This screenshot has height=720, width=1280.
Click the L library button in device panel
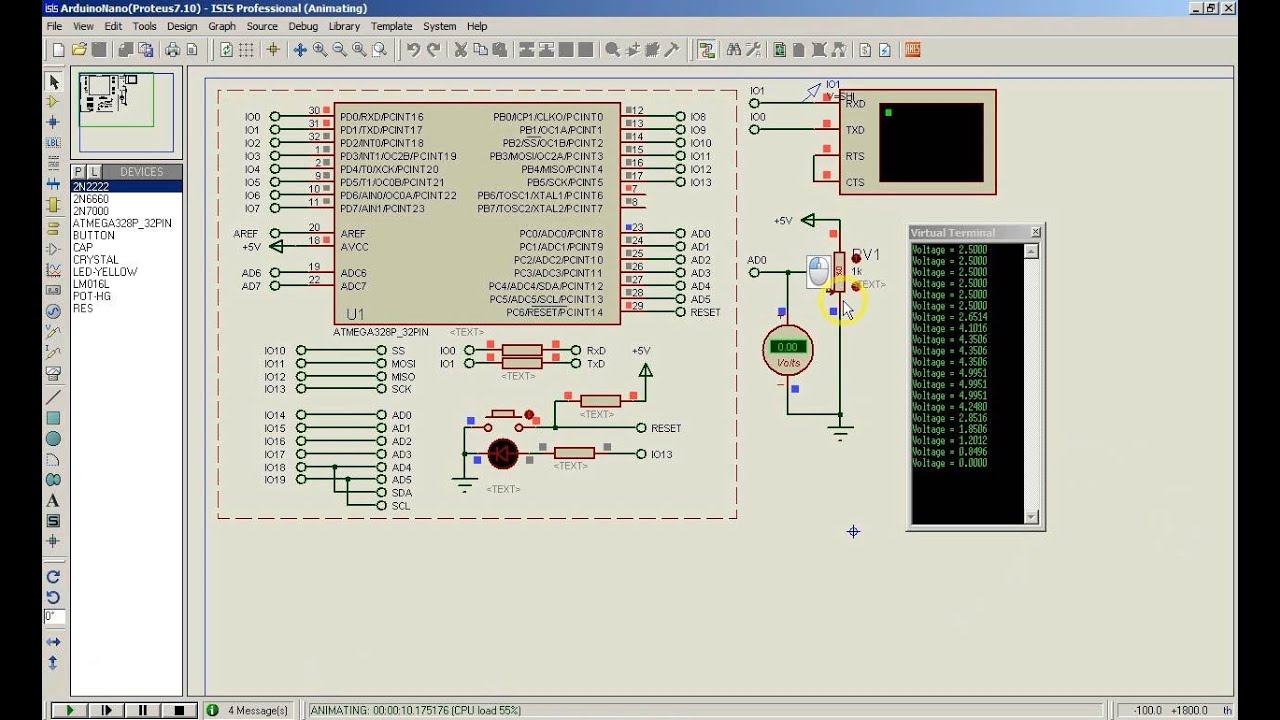coord(94,172)
